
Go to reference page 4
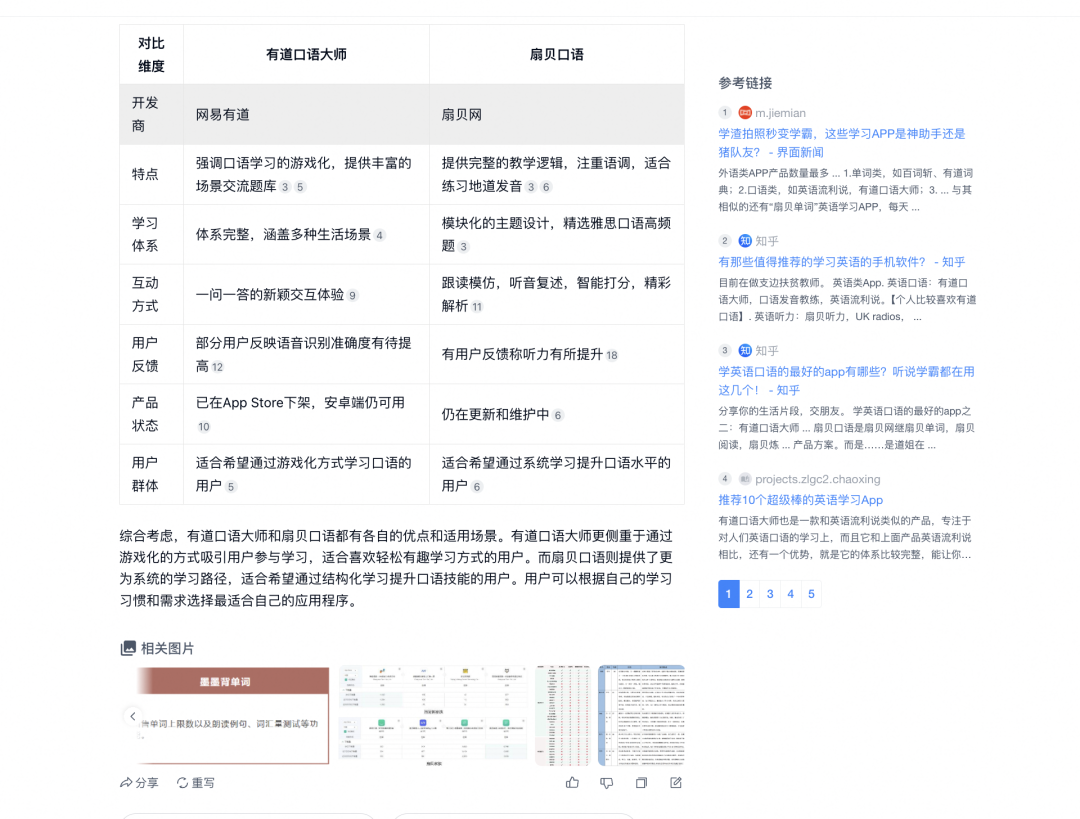(x=791, y=594)
